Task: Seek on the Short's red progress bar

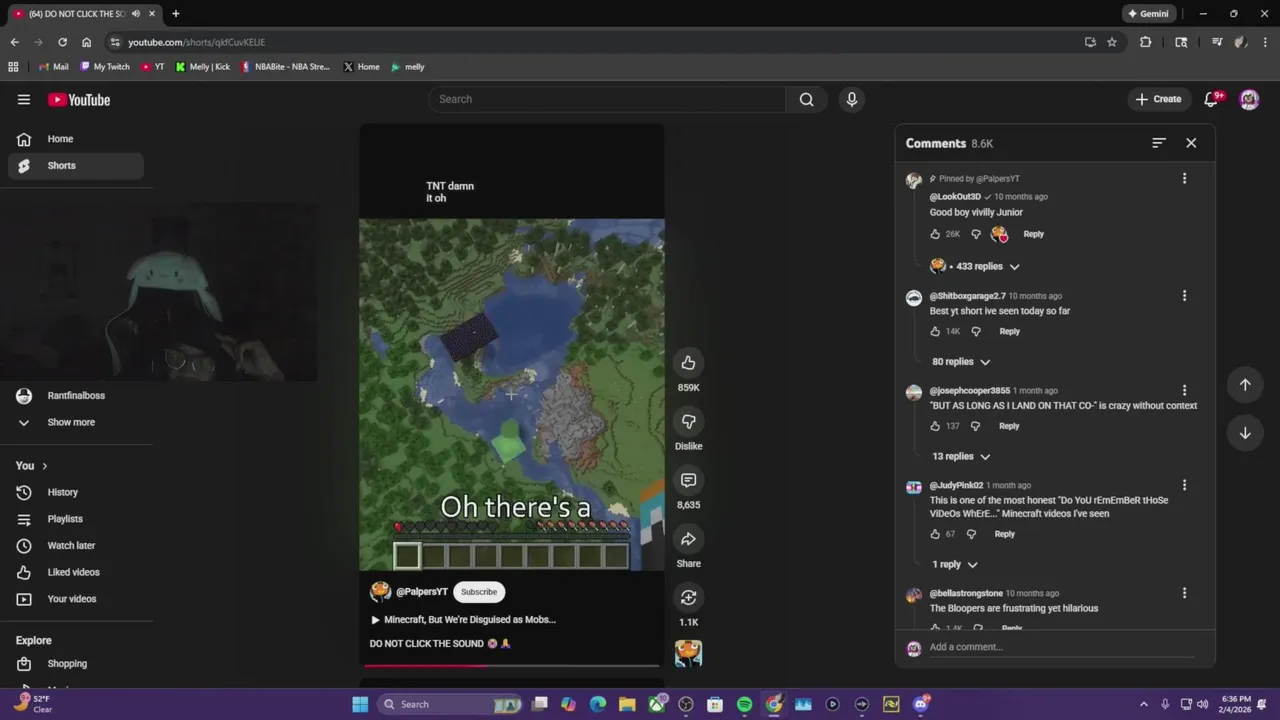Action: (511, 665)
